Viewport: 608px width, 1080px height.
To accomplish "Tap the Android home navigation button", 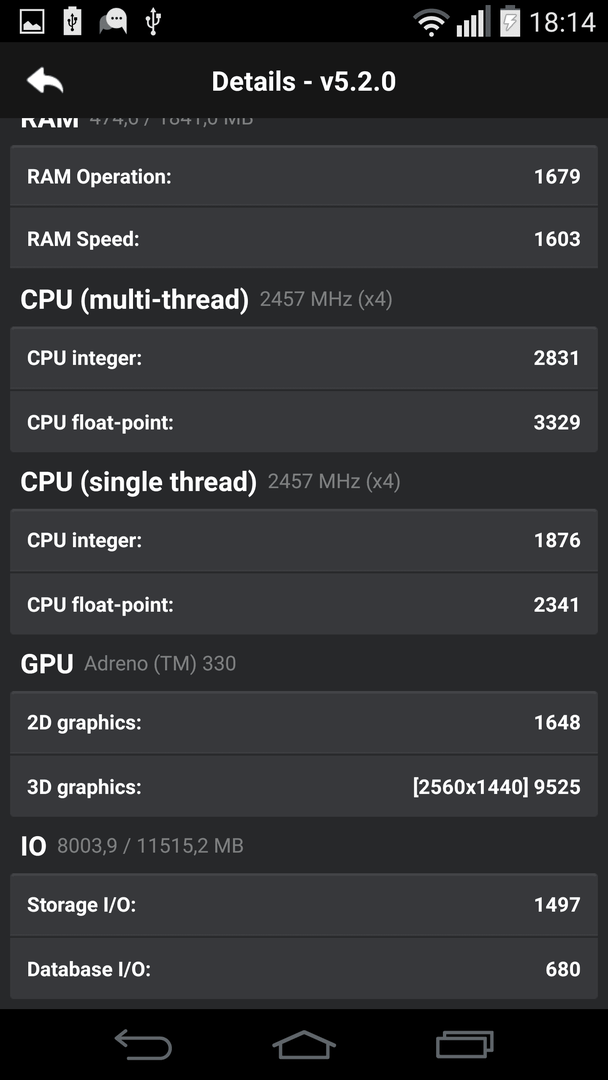I will point(304,1043).
